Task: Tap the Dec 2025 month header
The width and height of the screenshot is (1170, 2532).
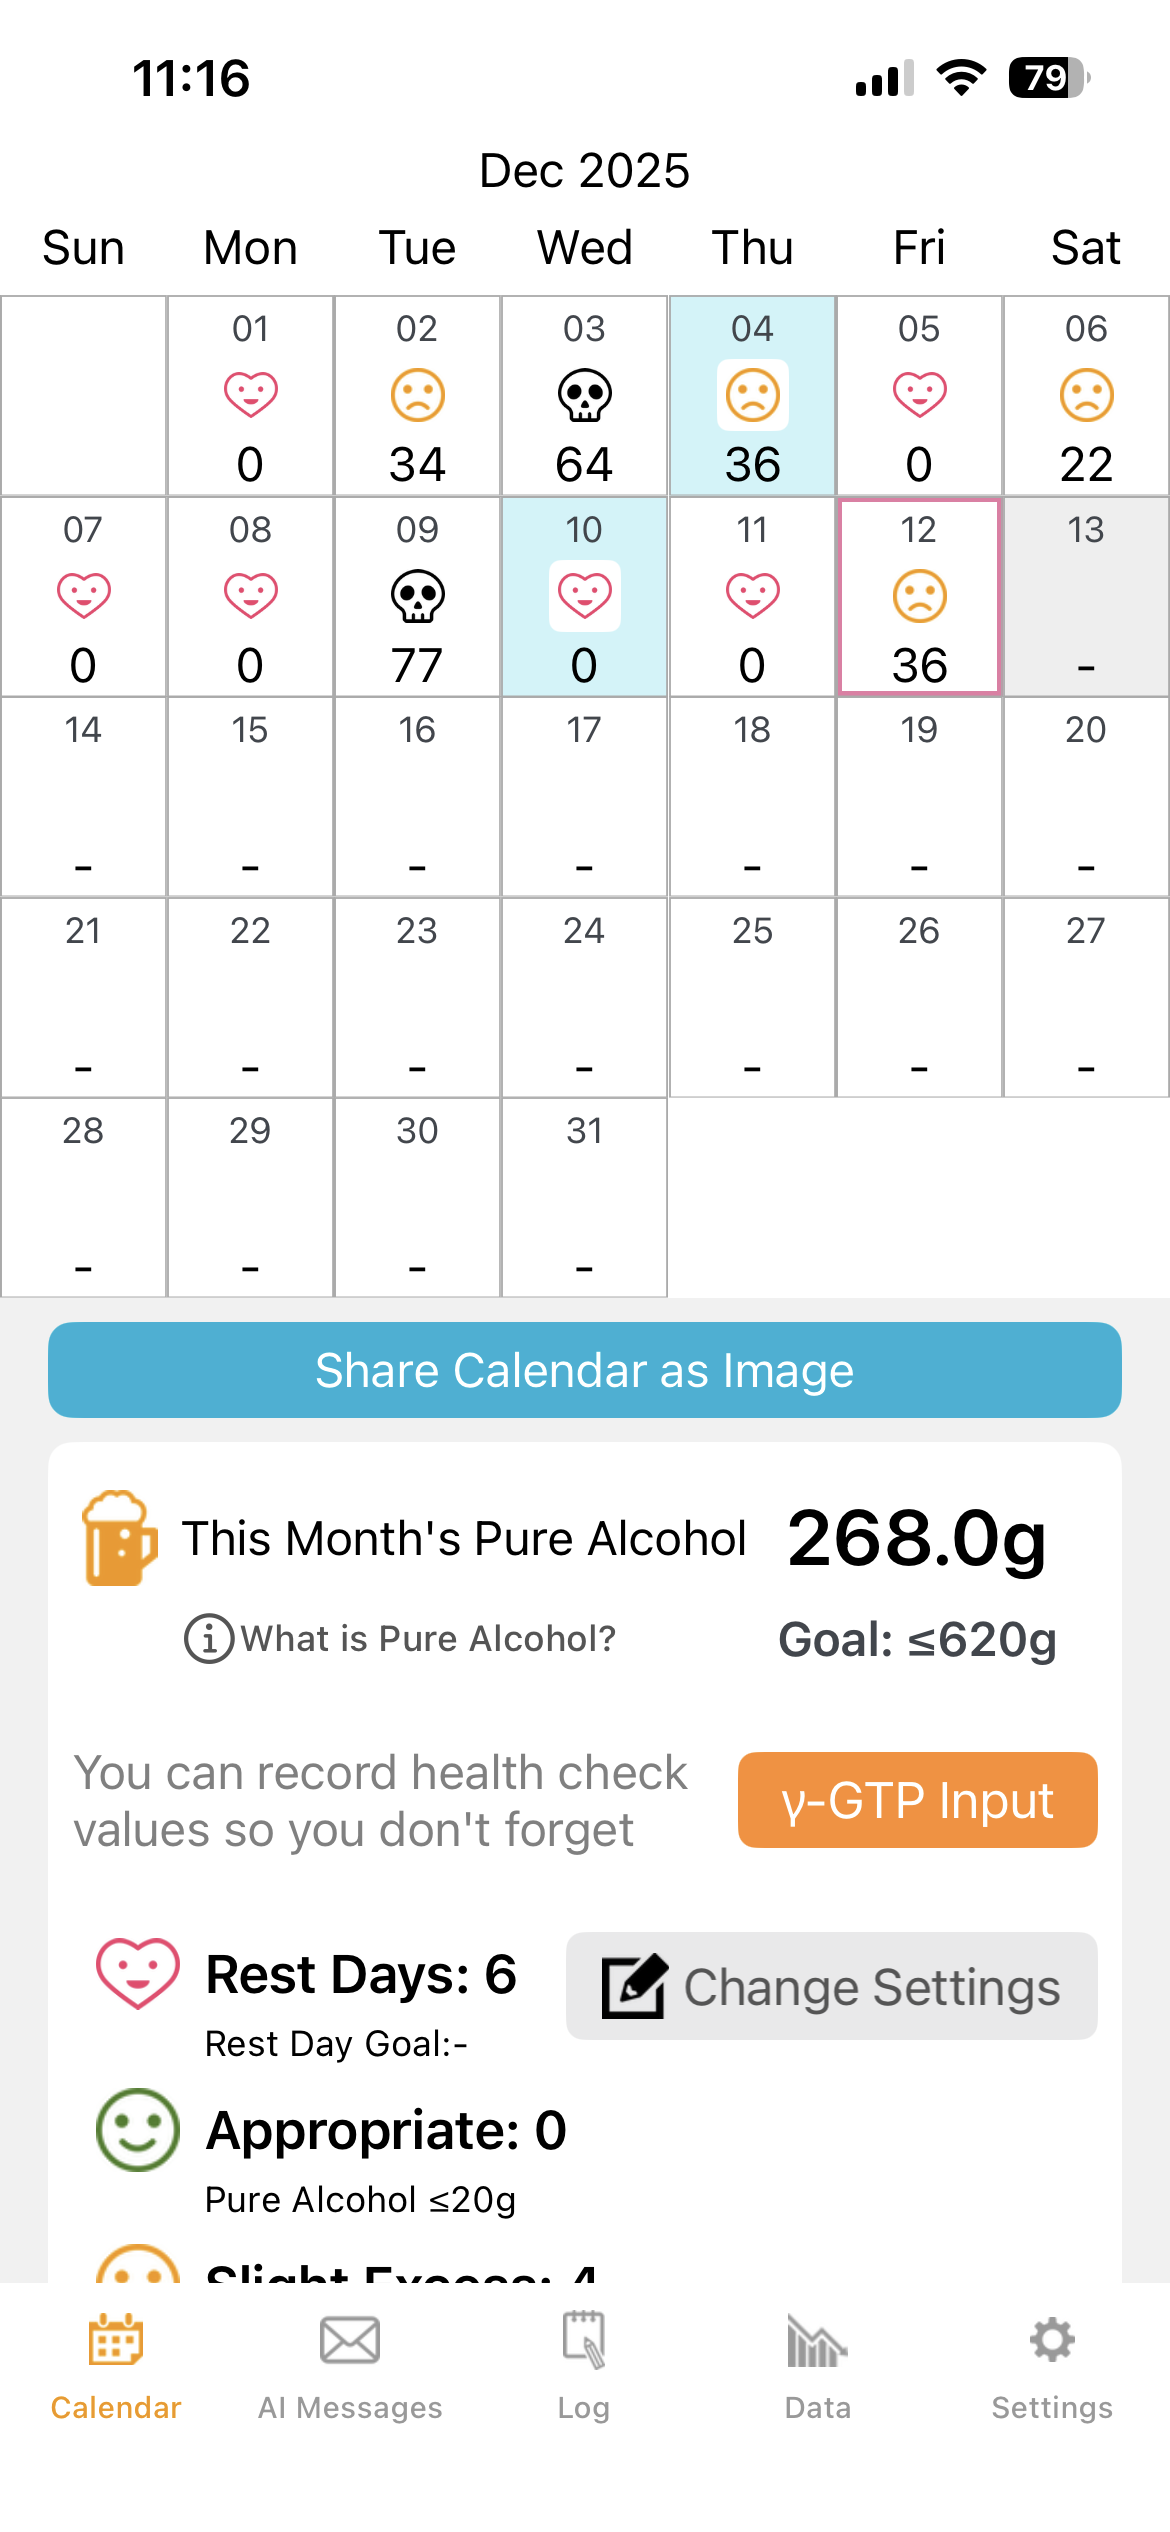Action: [x=584, y=171]
